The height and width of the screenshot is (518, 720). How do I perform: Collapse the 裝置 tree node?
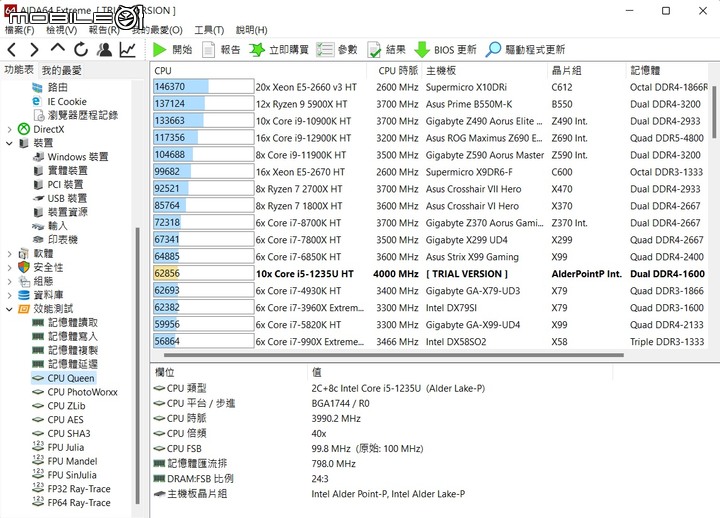10,143
